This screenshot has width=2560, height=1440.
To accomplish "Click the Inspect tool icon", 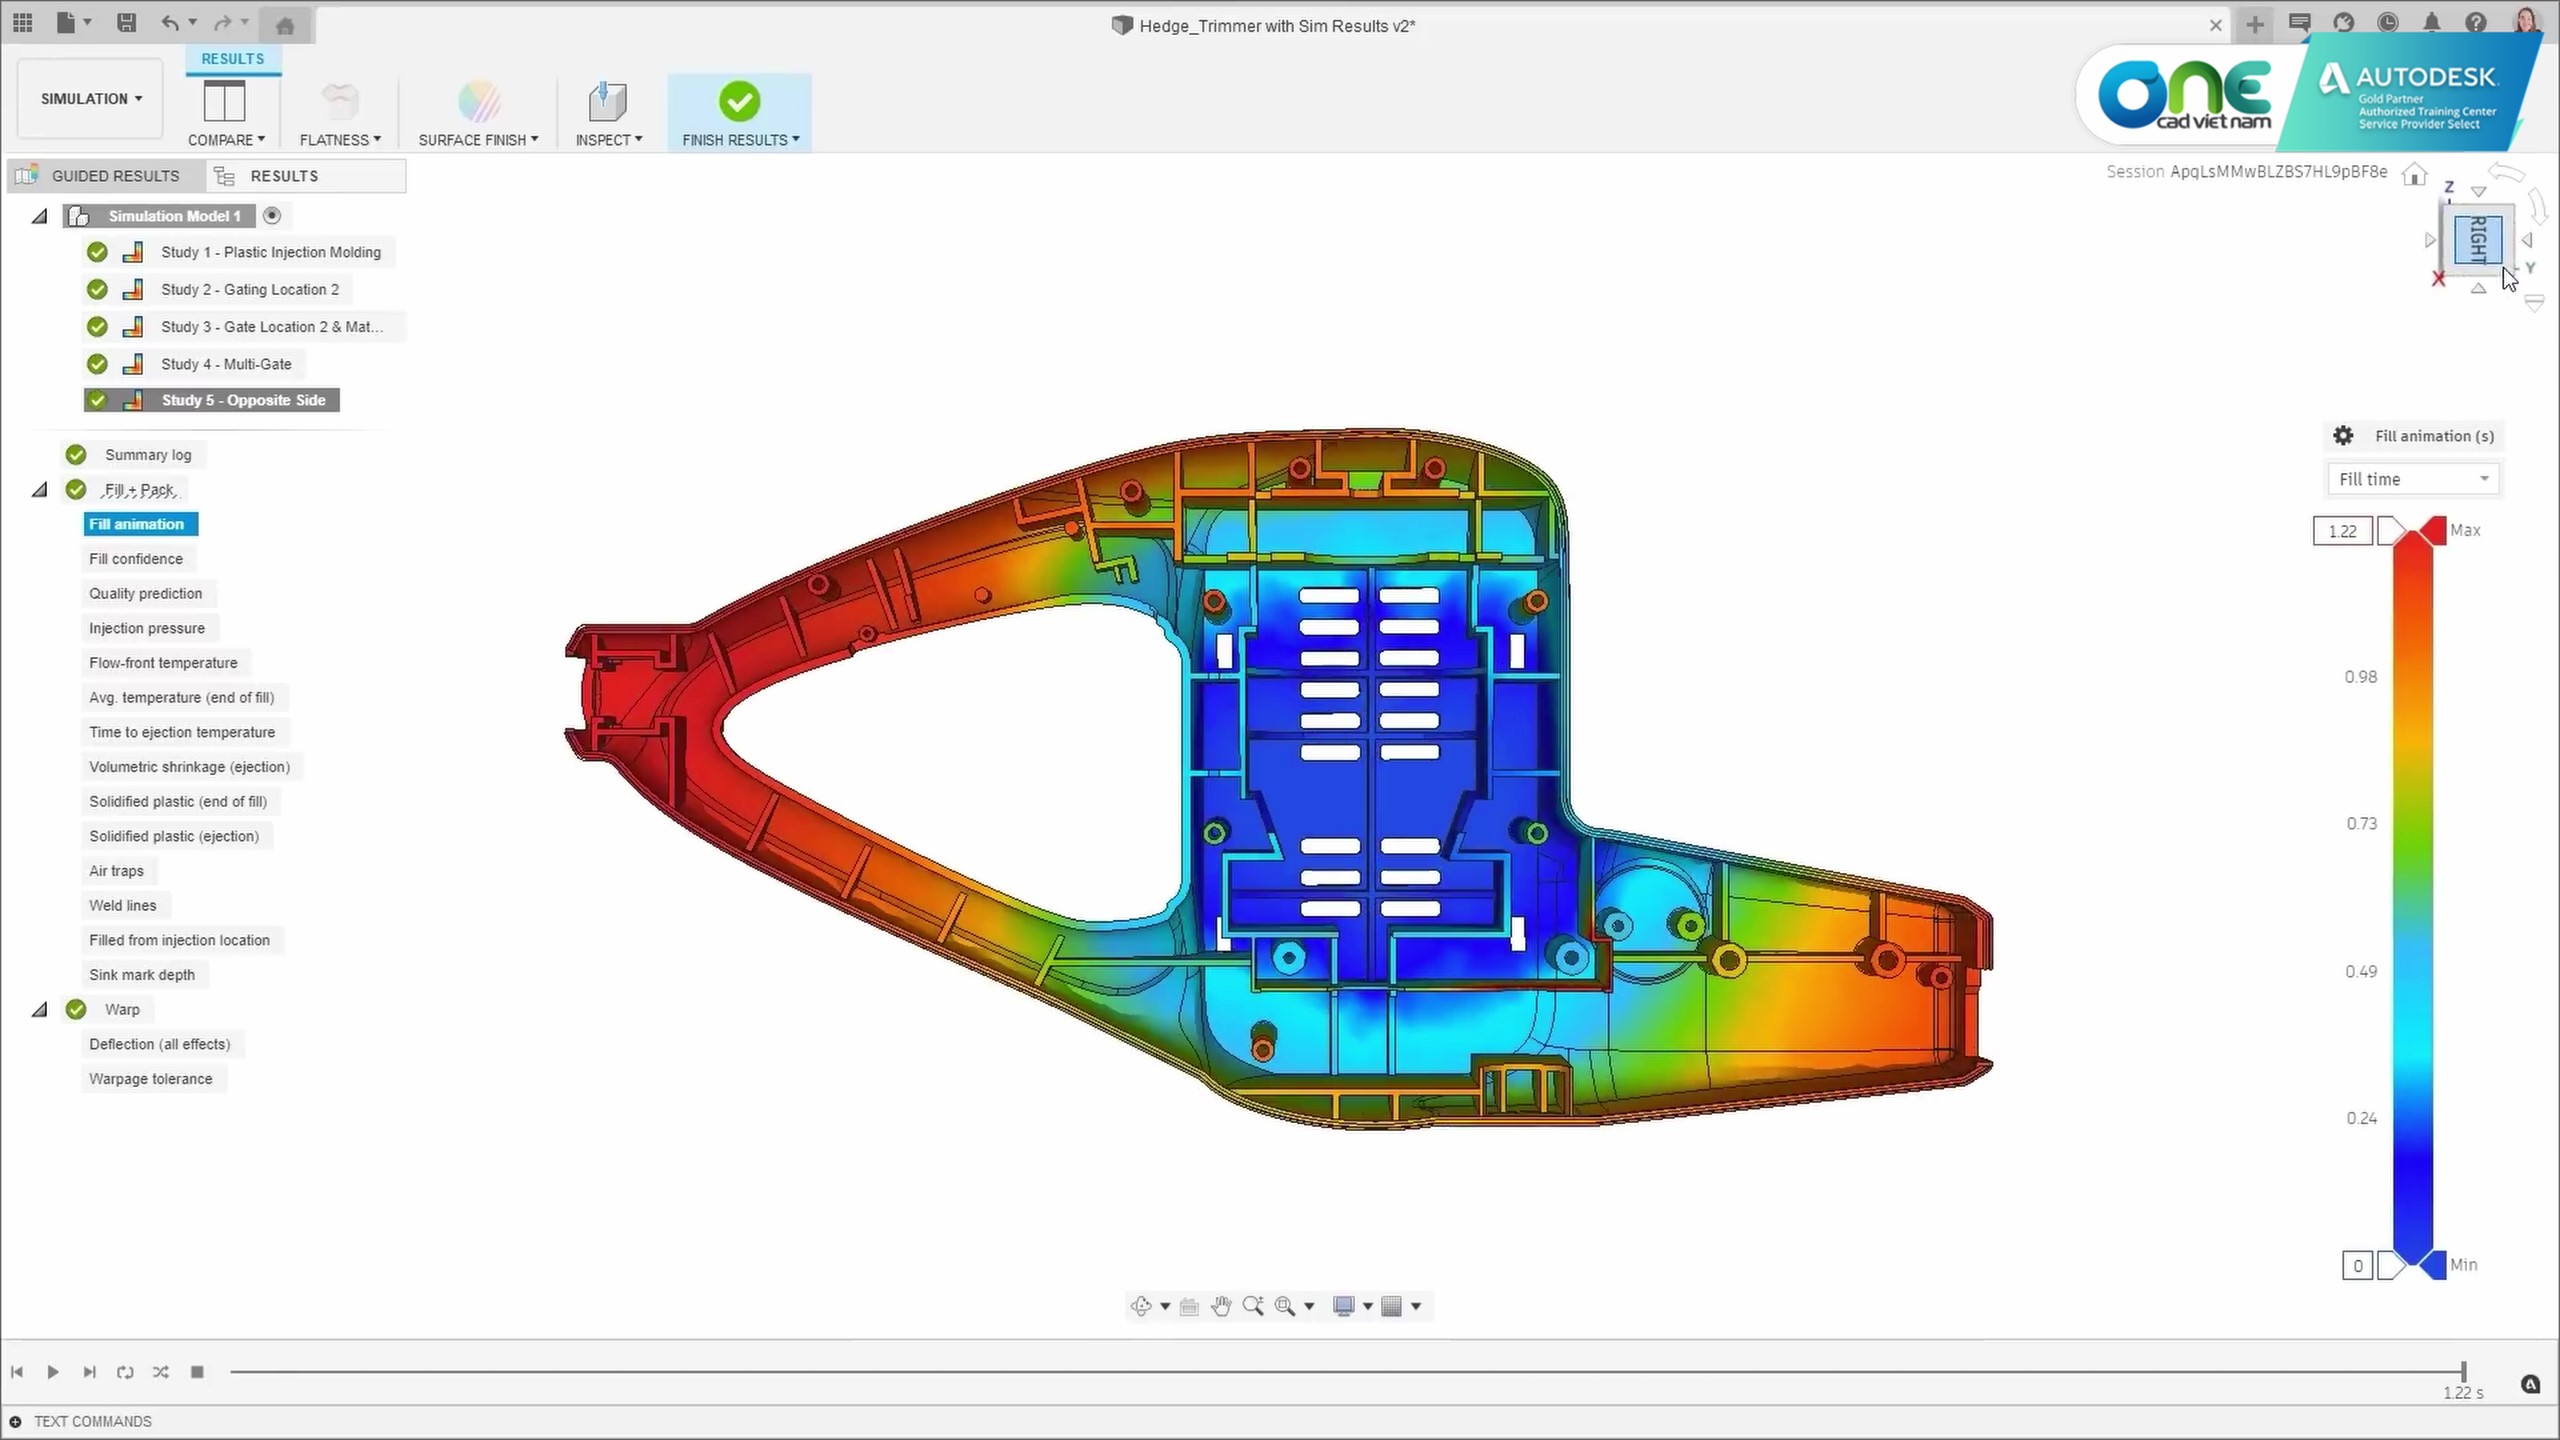I will [x=607, y=101].
